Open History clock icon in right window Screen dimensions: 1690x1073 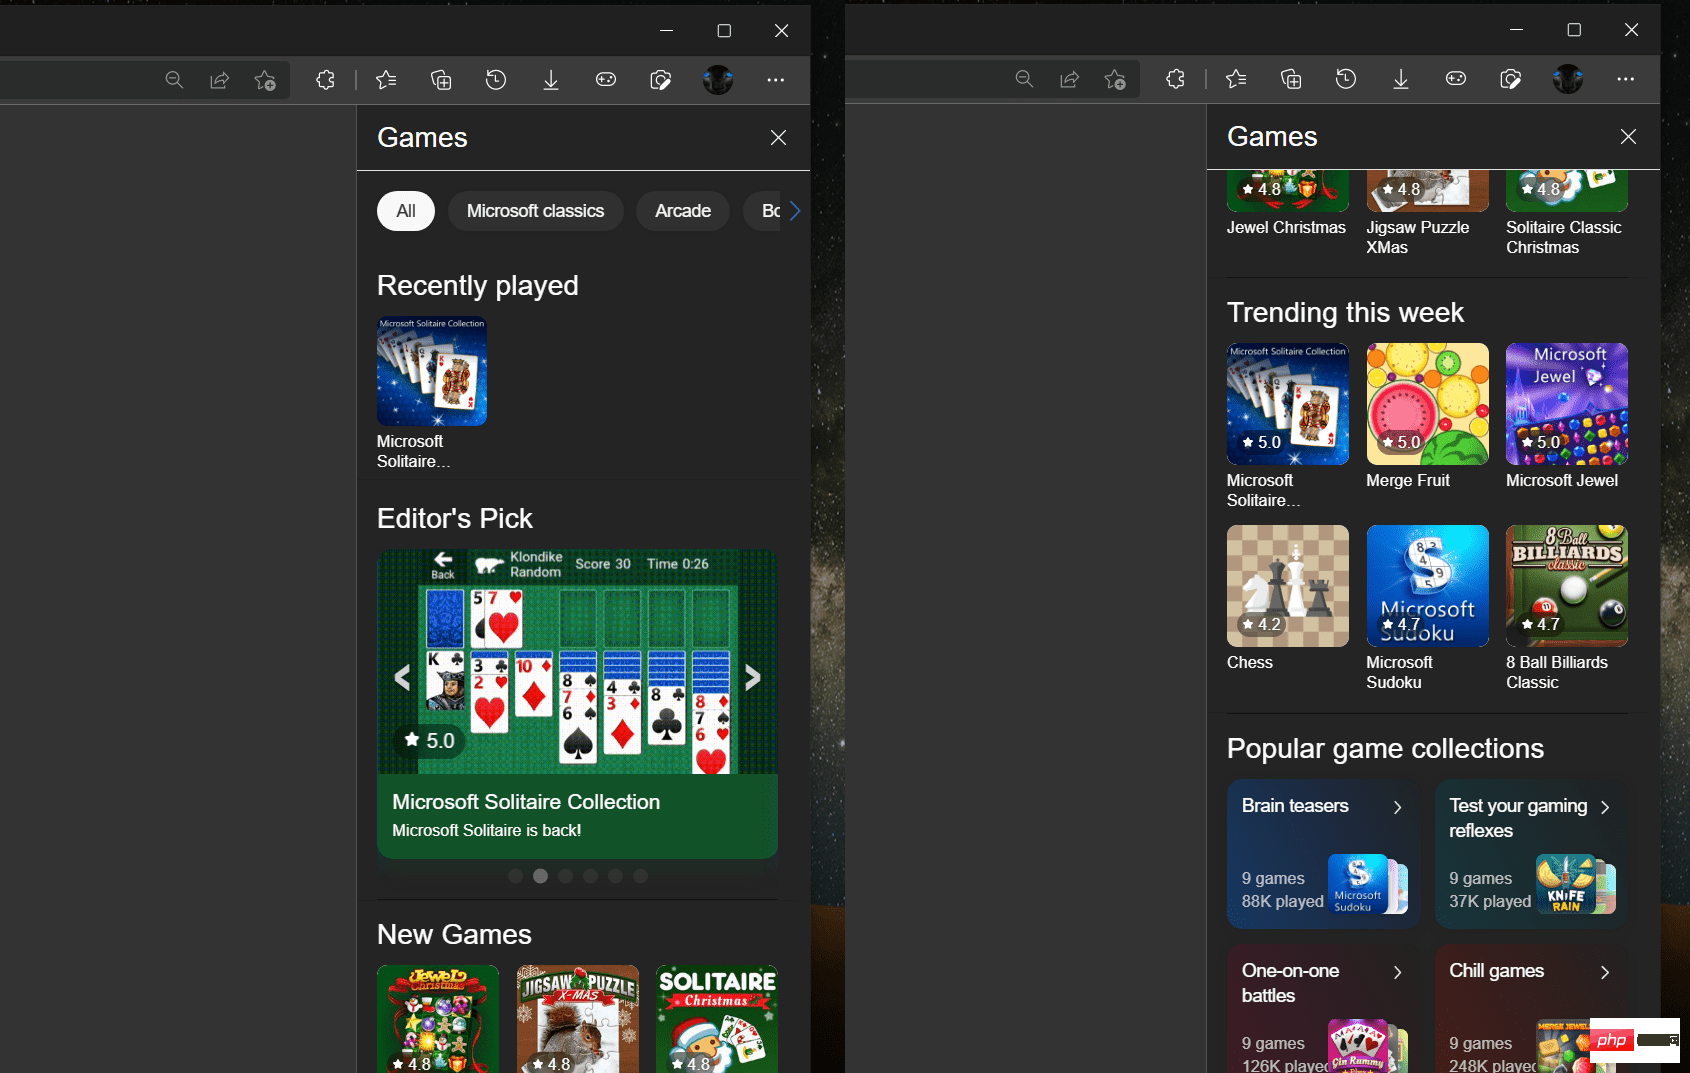pyautogui.click(x=1346, y=79)
